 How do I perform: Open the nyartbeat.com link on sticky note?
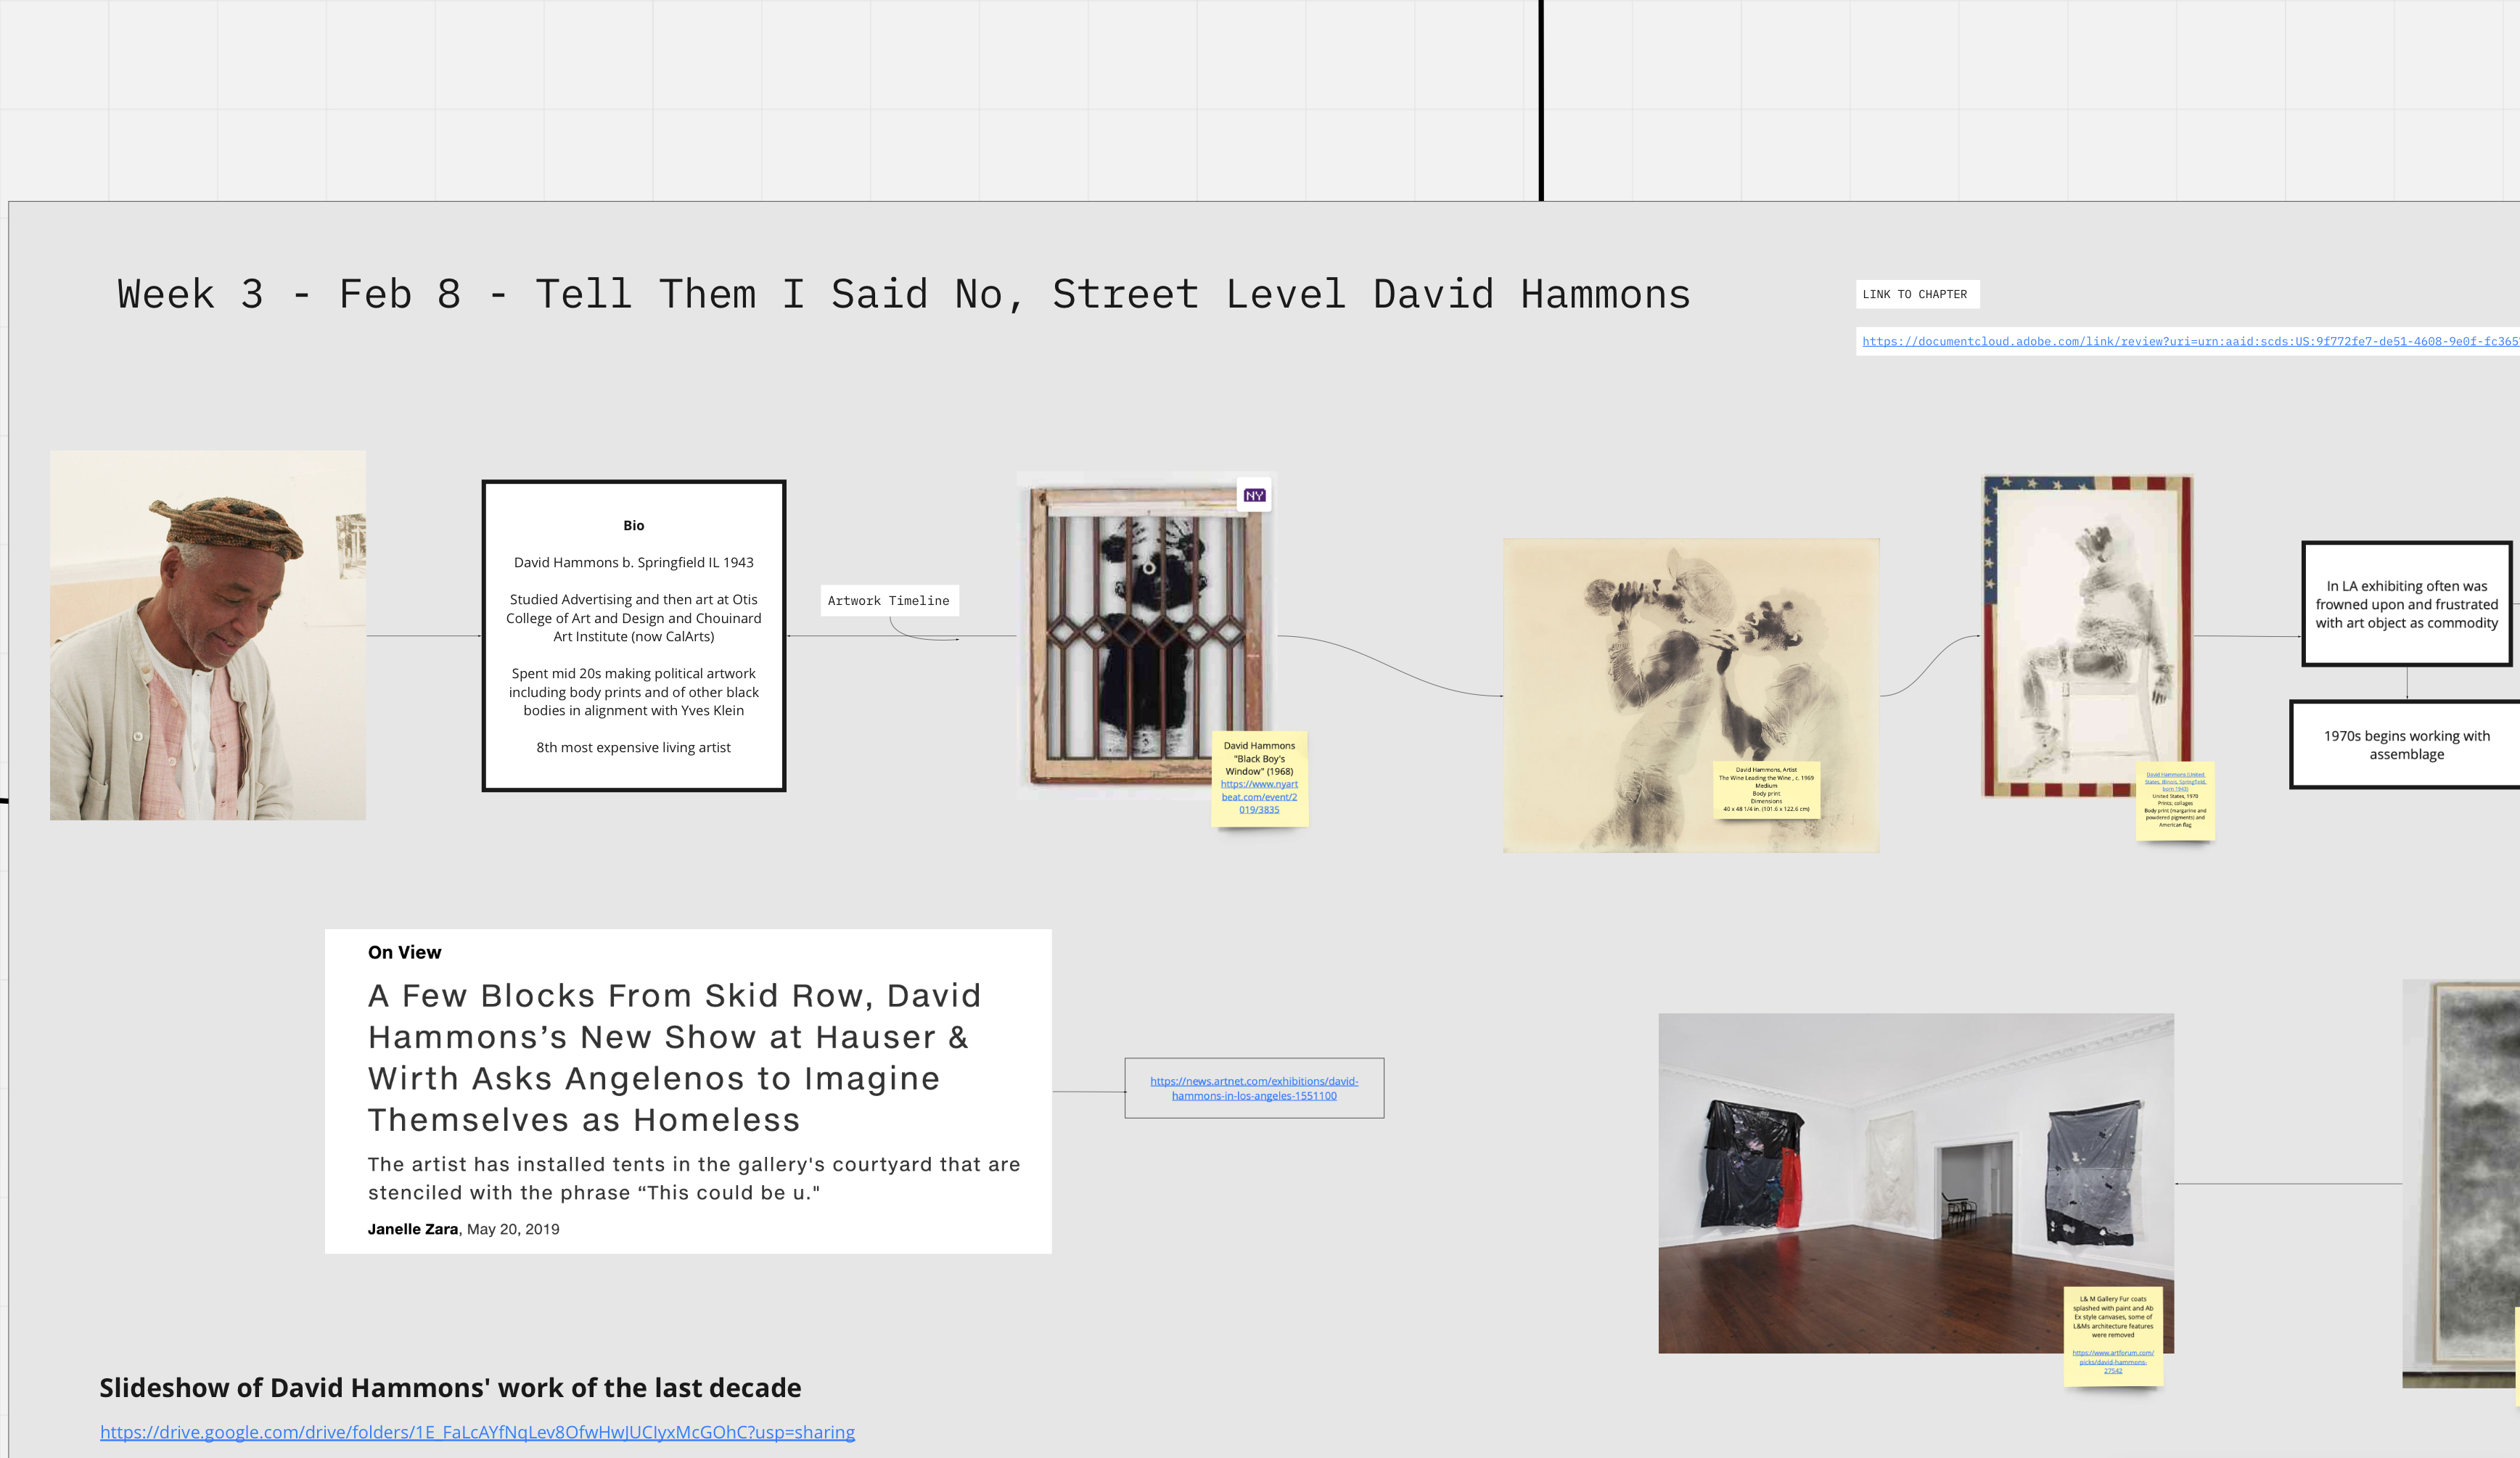(1259, 797)
